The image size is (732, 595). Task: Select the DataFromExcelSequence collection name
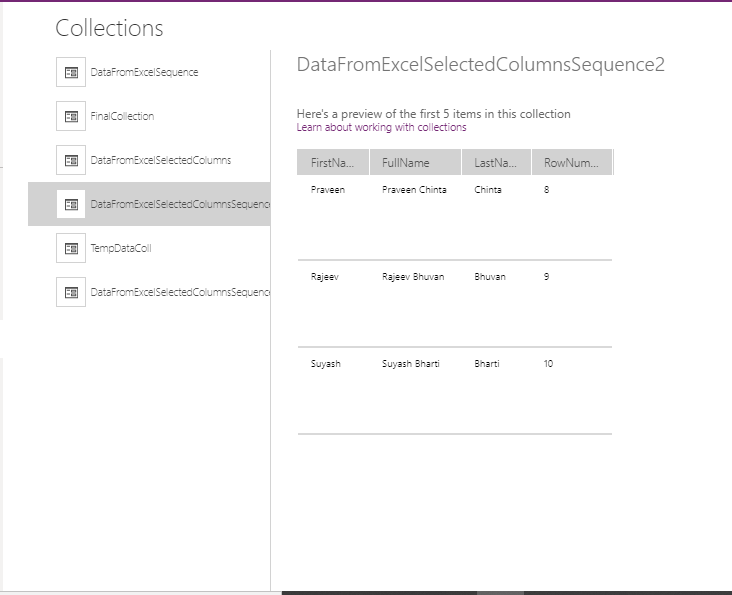click(144, 72)
